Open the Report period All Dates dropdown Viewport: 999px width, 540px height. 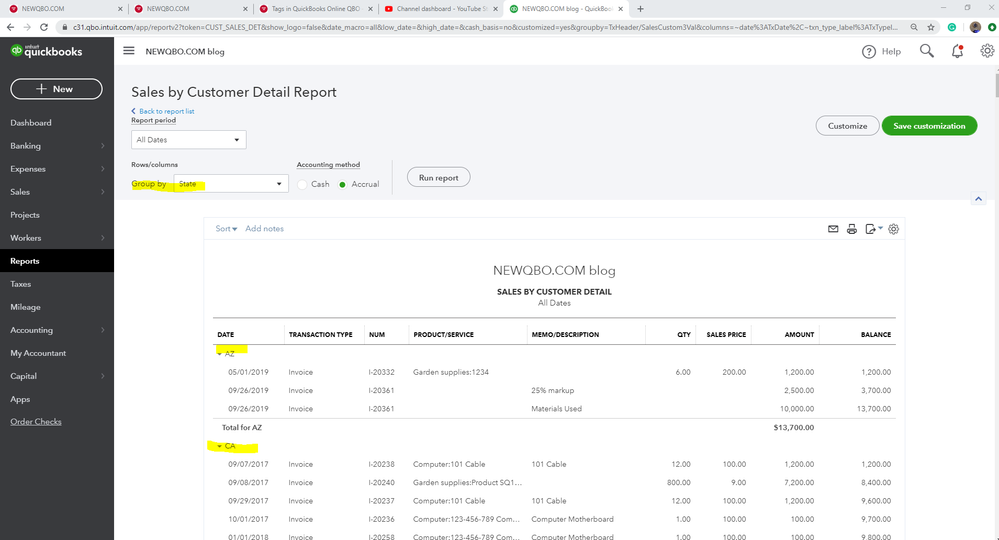coord(188,140)
